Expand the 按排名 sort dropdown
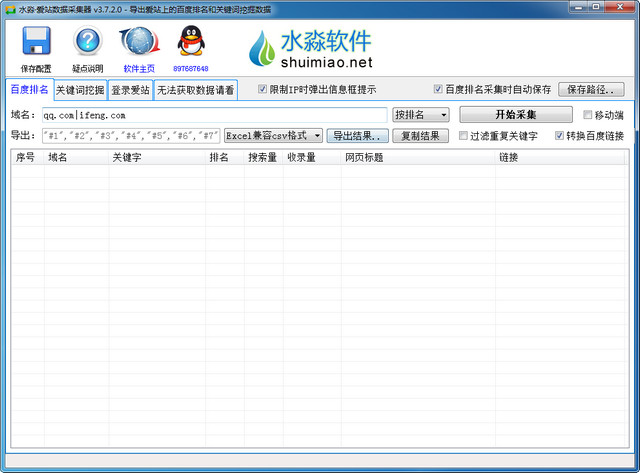The width and height of the screenshot is (640, 473). (421, 115)
